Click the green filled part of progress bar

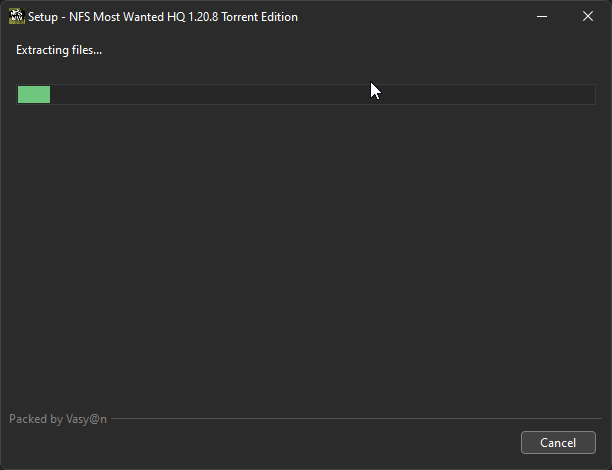(x=34, y=94)
